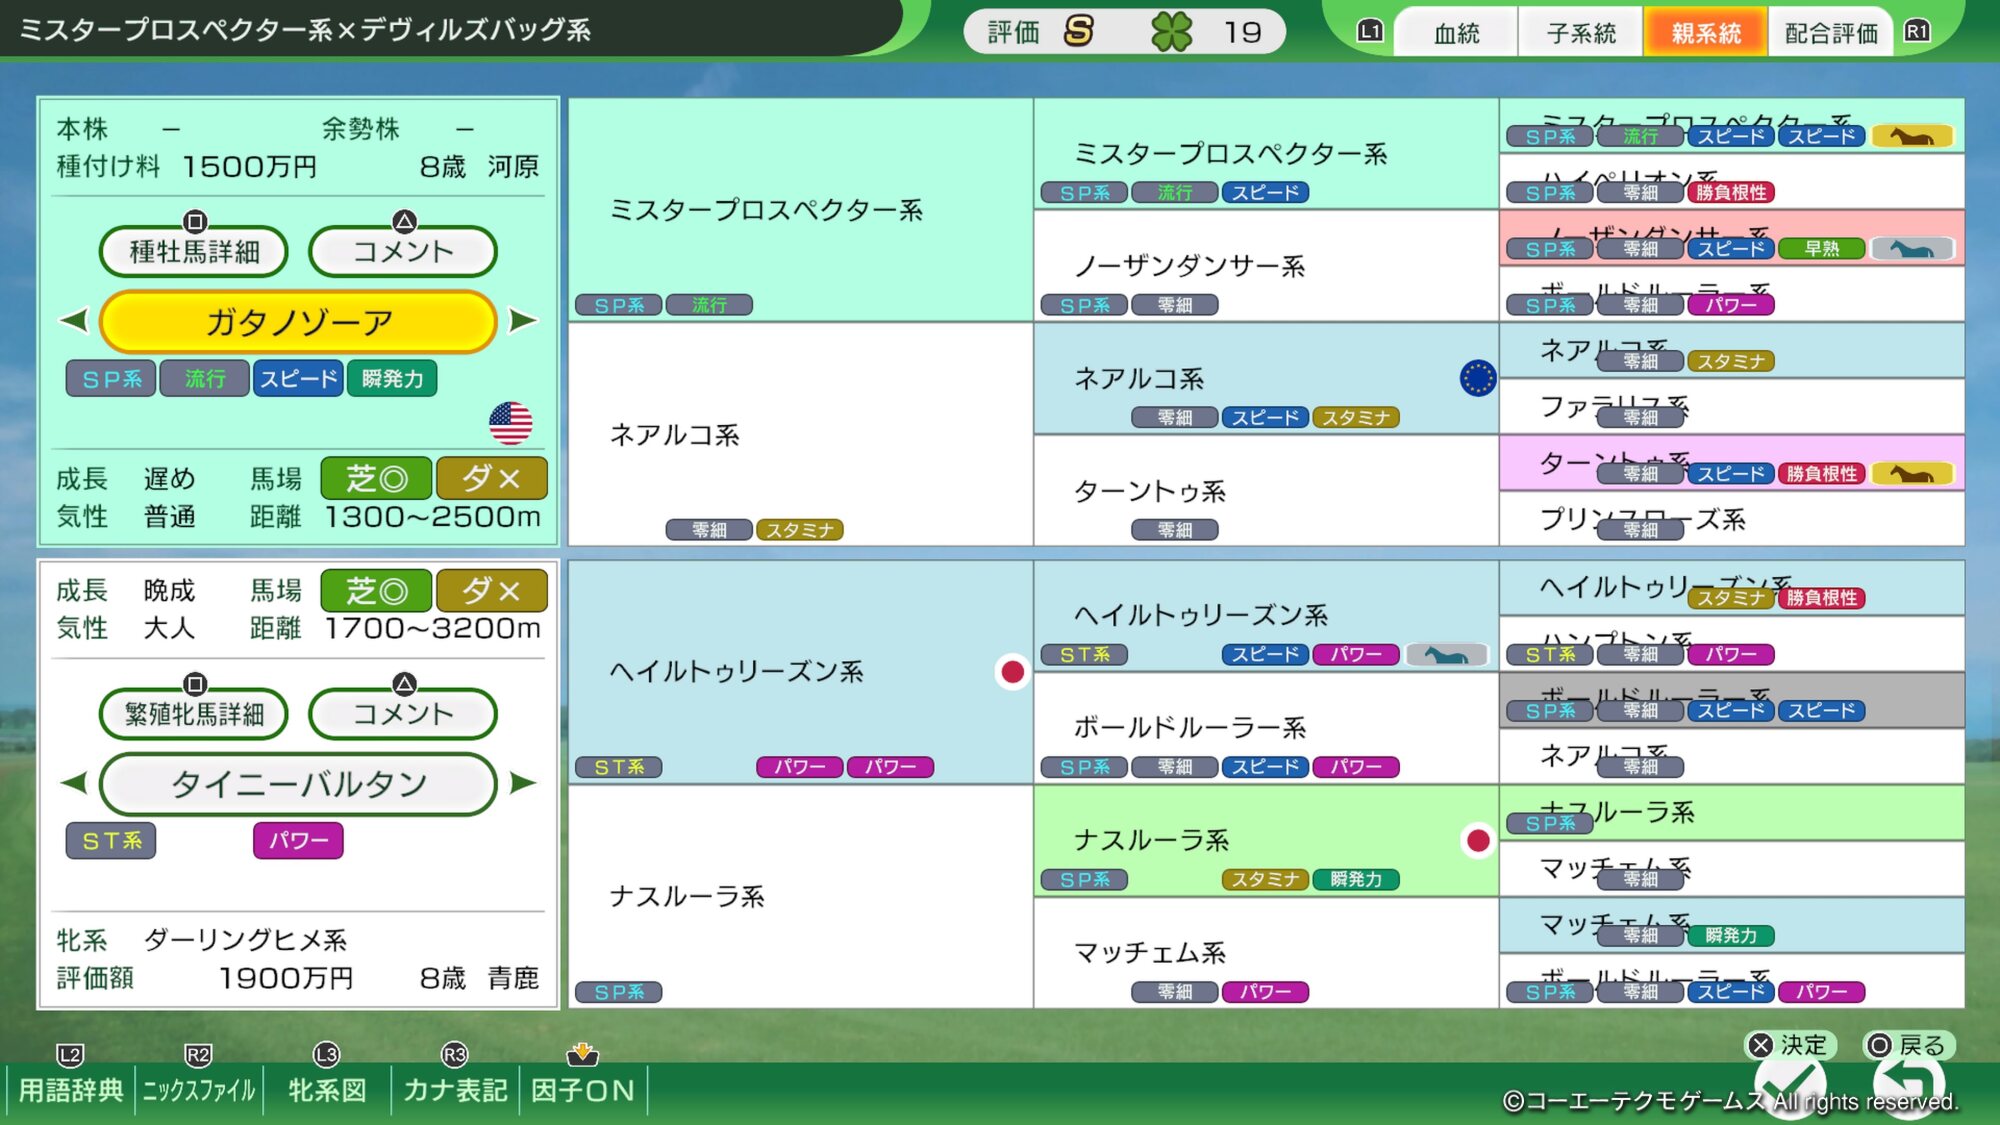Click the teal horse icon on ノーザンダンサー系
Viewport: 2000px width, 1125px height.
click(1911, 249)
